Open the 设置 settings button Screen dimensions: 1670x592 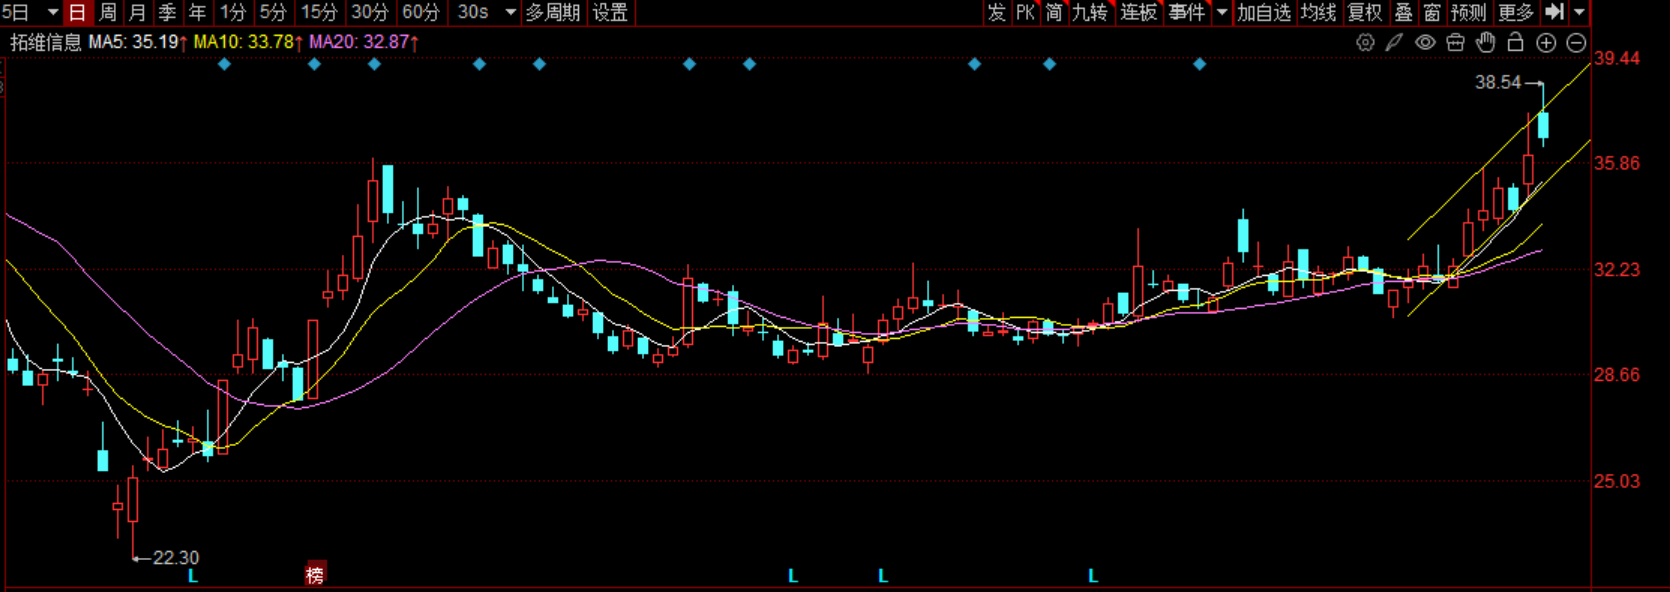(x=610, y=12)
